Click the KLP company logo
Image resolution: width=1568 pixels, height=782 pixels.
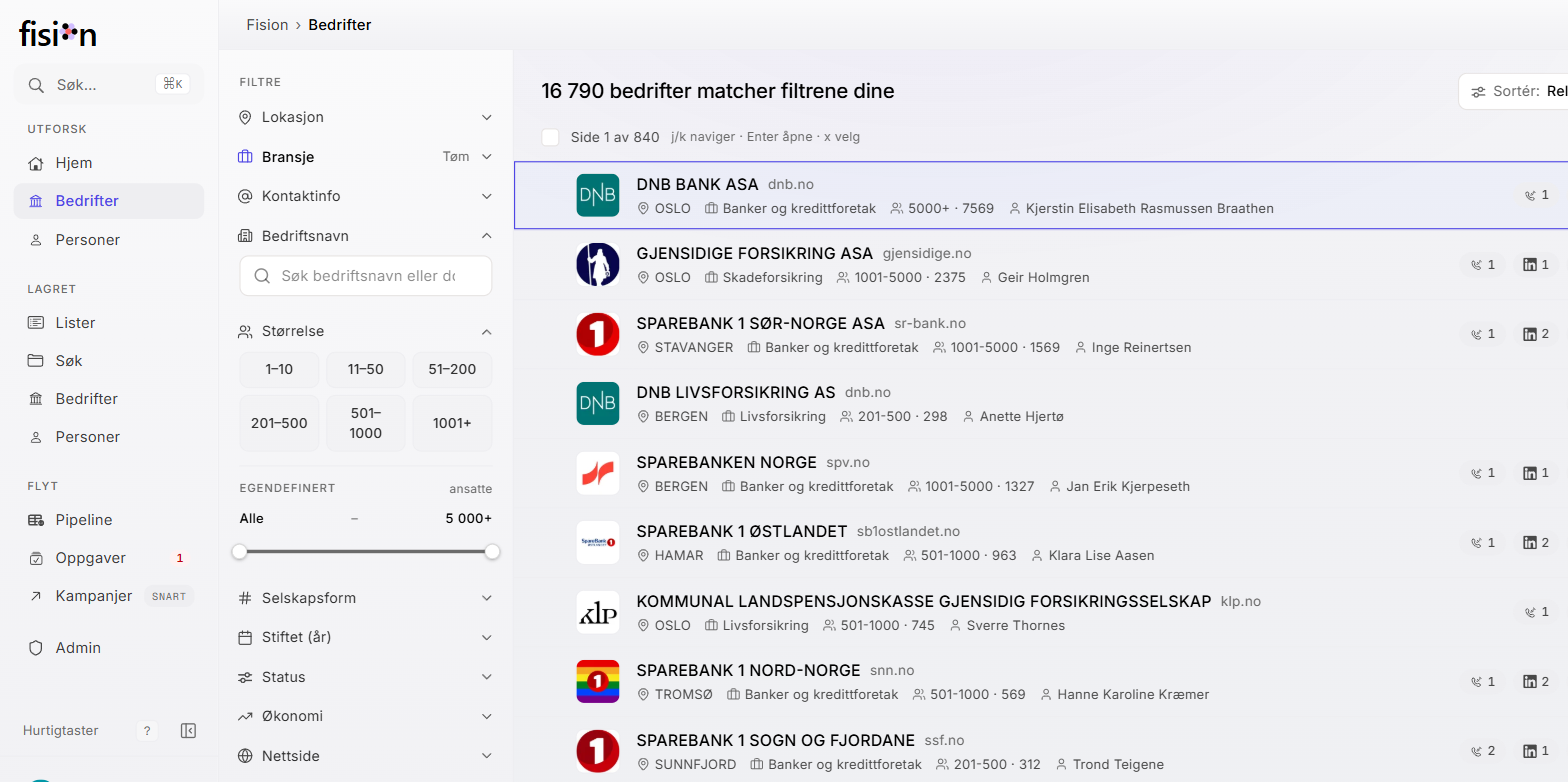[x=598, y=612]
